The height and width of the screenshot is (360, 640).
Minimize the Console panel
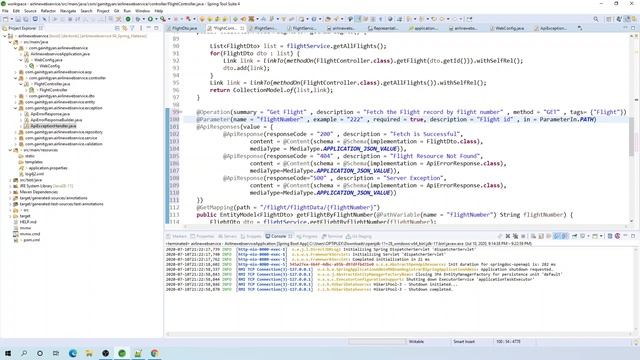coord(625,236)
